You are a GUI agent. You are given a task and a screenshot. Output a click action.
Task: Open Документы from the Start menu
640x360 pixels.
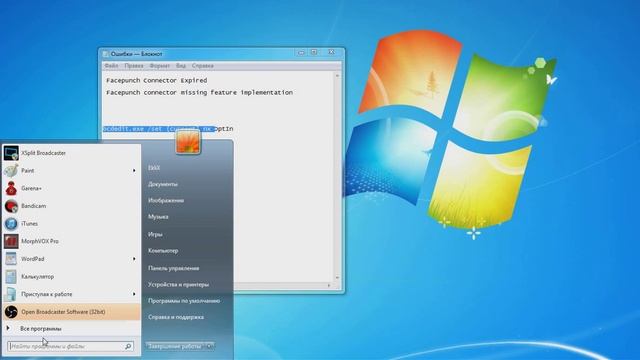tap(163, 184)
